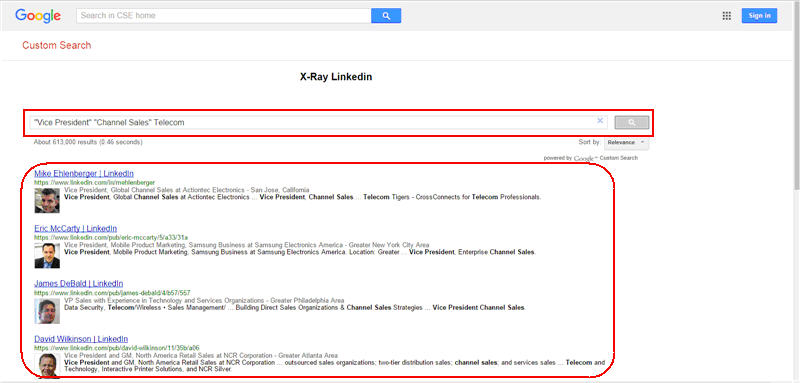Click David Wilkinson's profile photo
This screenshot has height=383, width=800.
point(47,365)
